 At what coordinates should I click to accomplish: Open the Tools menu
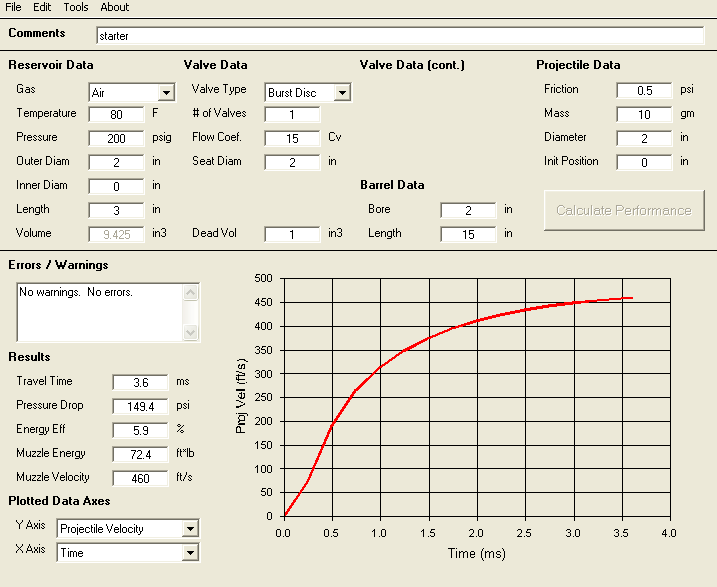click(76, 7)
